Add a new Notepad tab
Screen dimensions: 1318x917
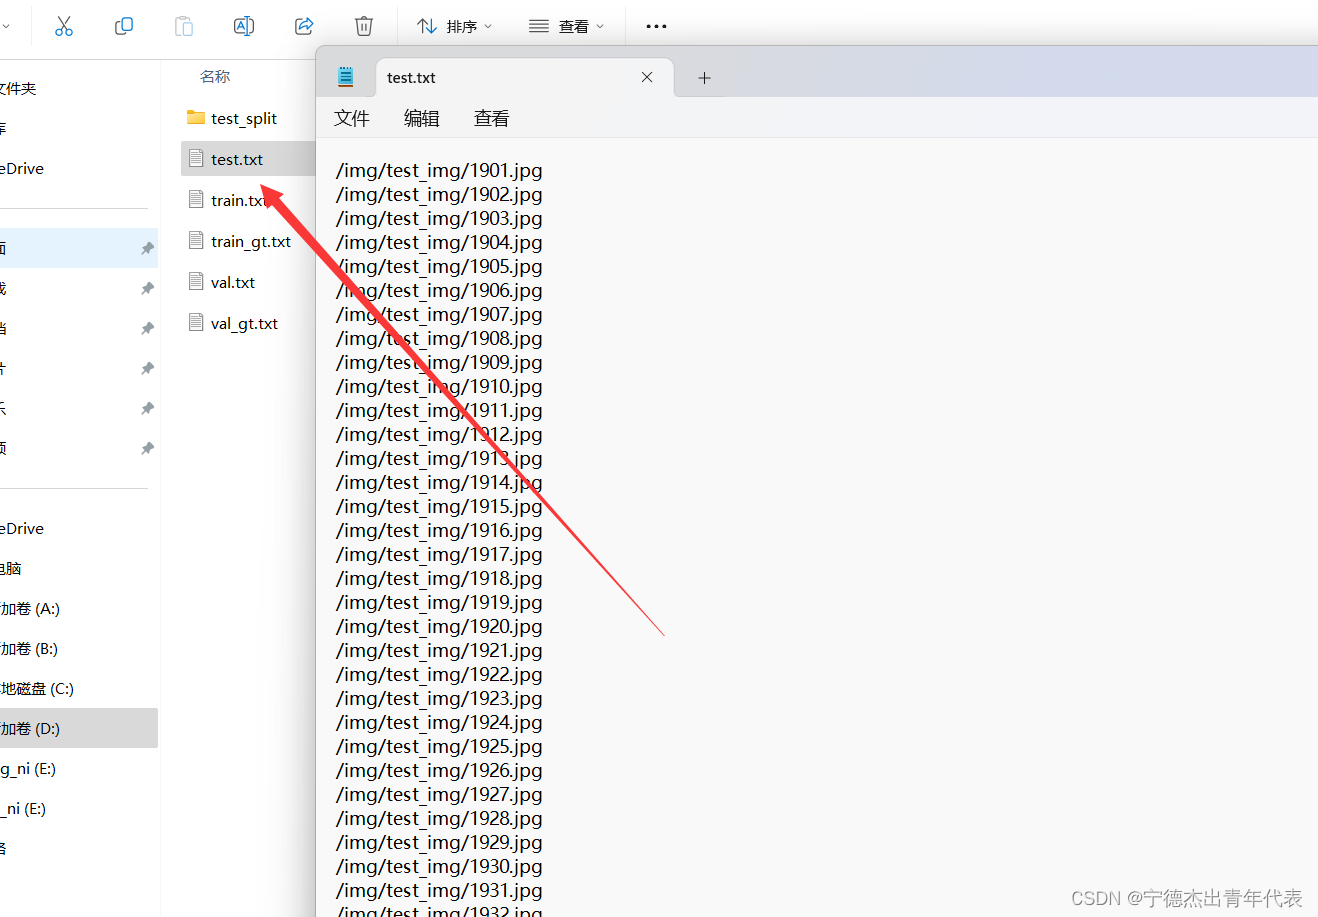(704, 78)
